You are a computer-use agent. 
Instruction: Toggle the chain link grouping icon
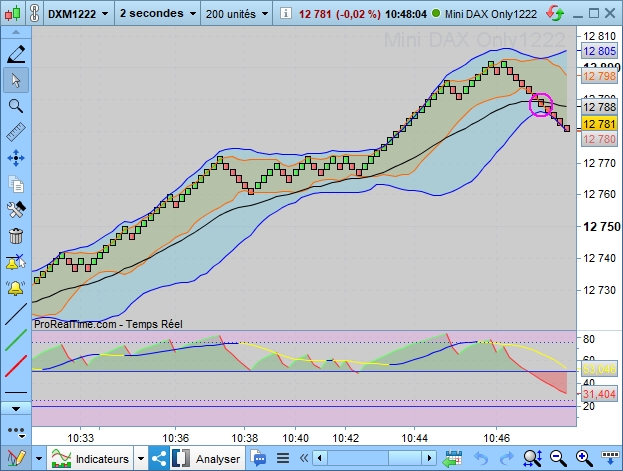pyautogui.click(x=35, y=14)
